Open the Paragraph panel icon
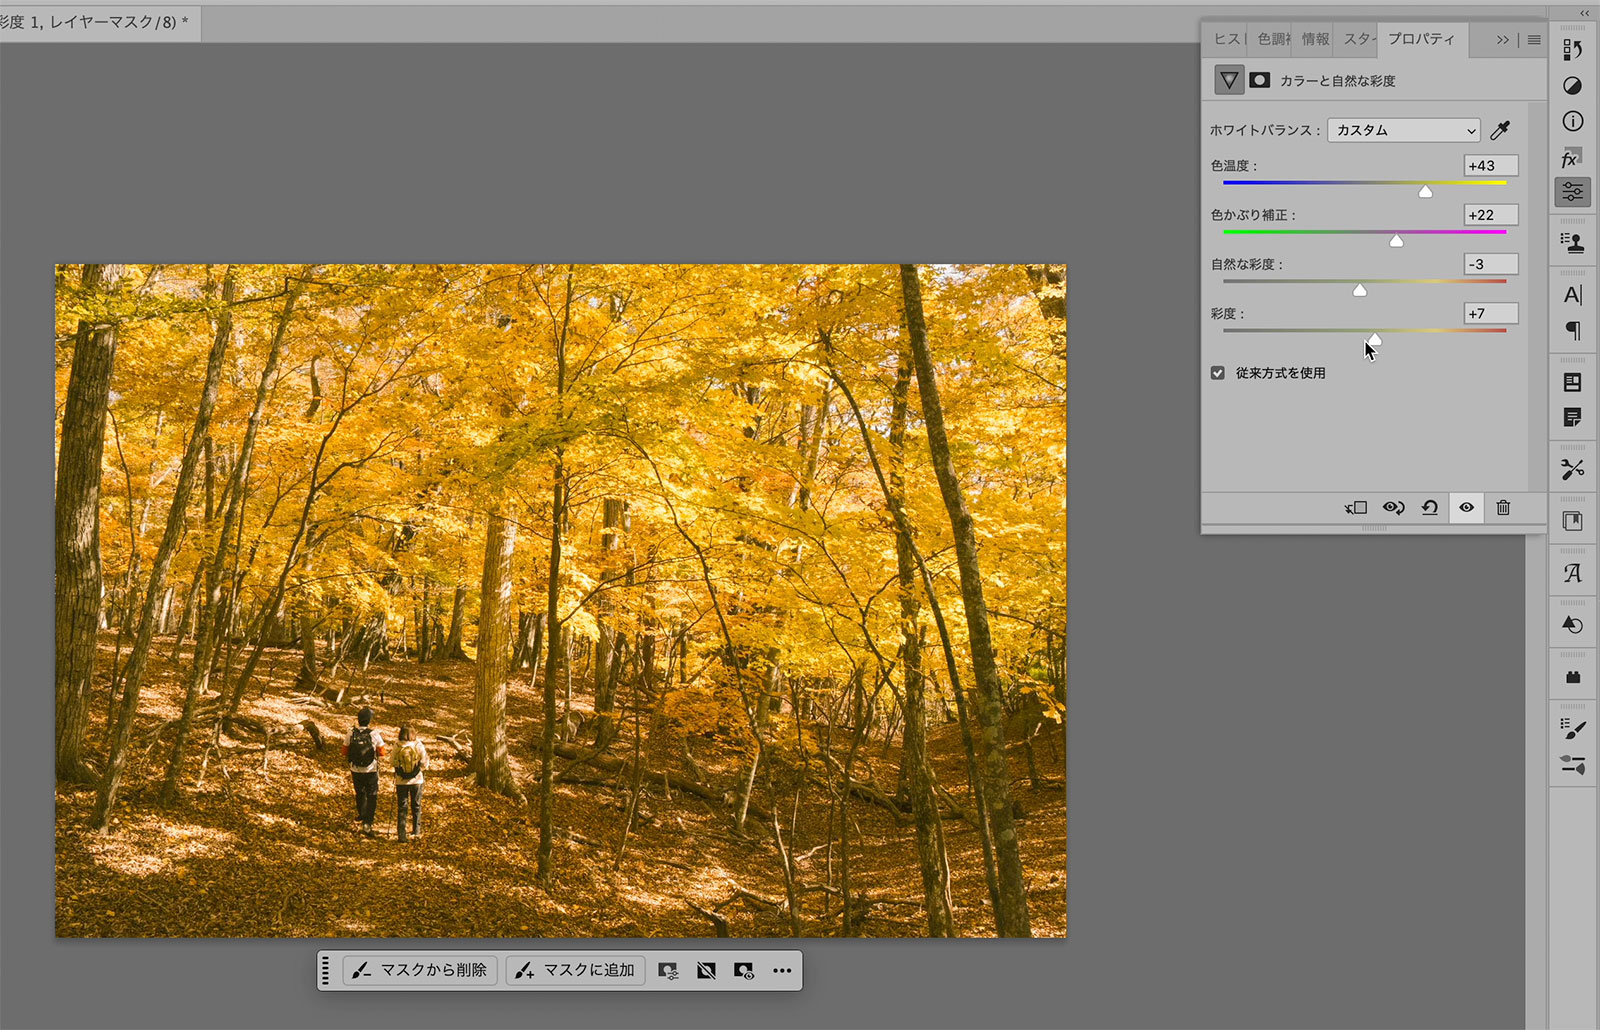The image size is (1600, 1030). 1572,331
